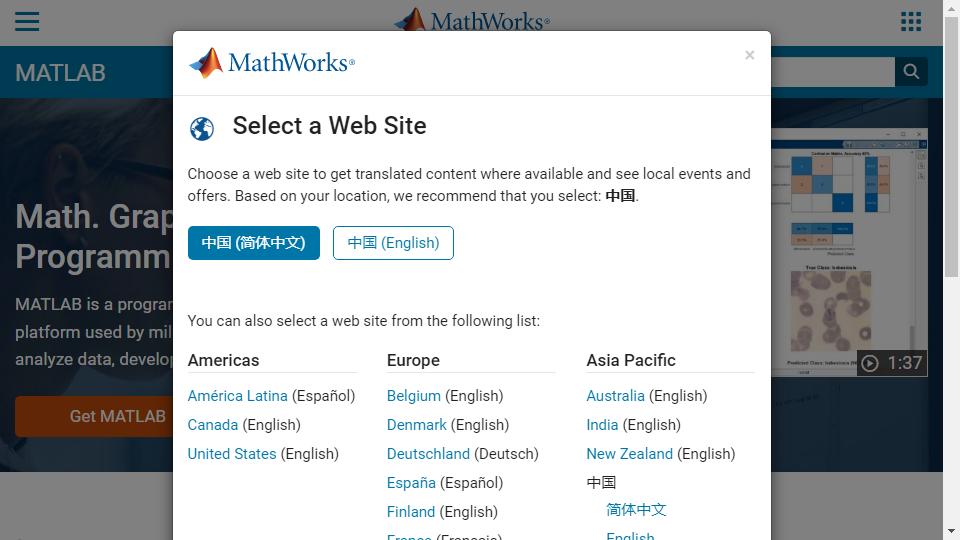
Task: Select the Canada site link
Action: (213, 425)
